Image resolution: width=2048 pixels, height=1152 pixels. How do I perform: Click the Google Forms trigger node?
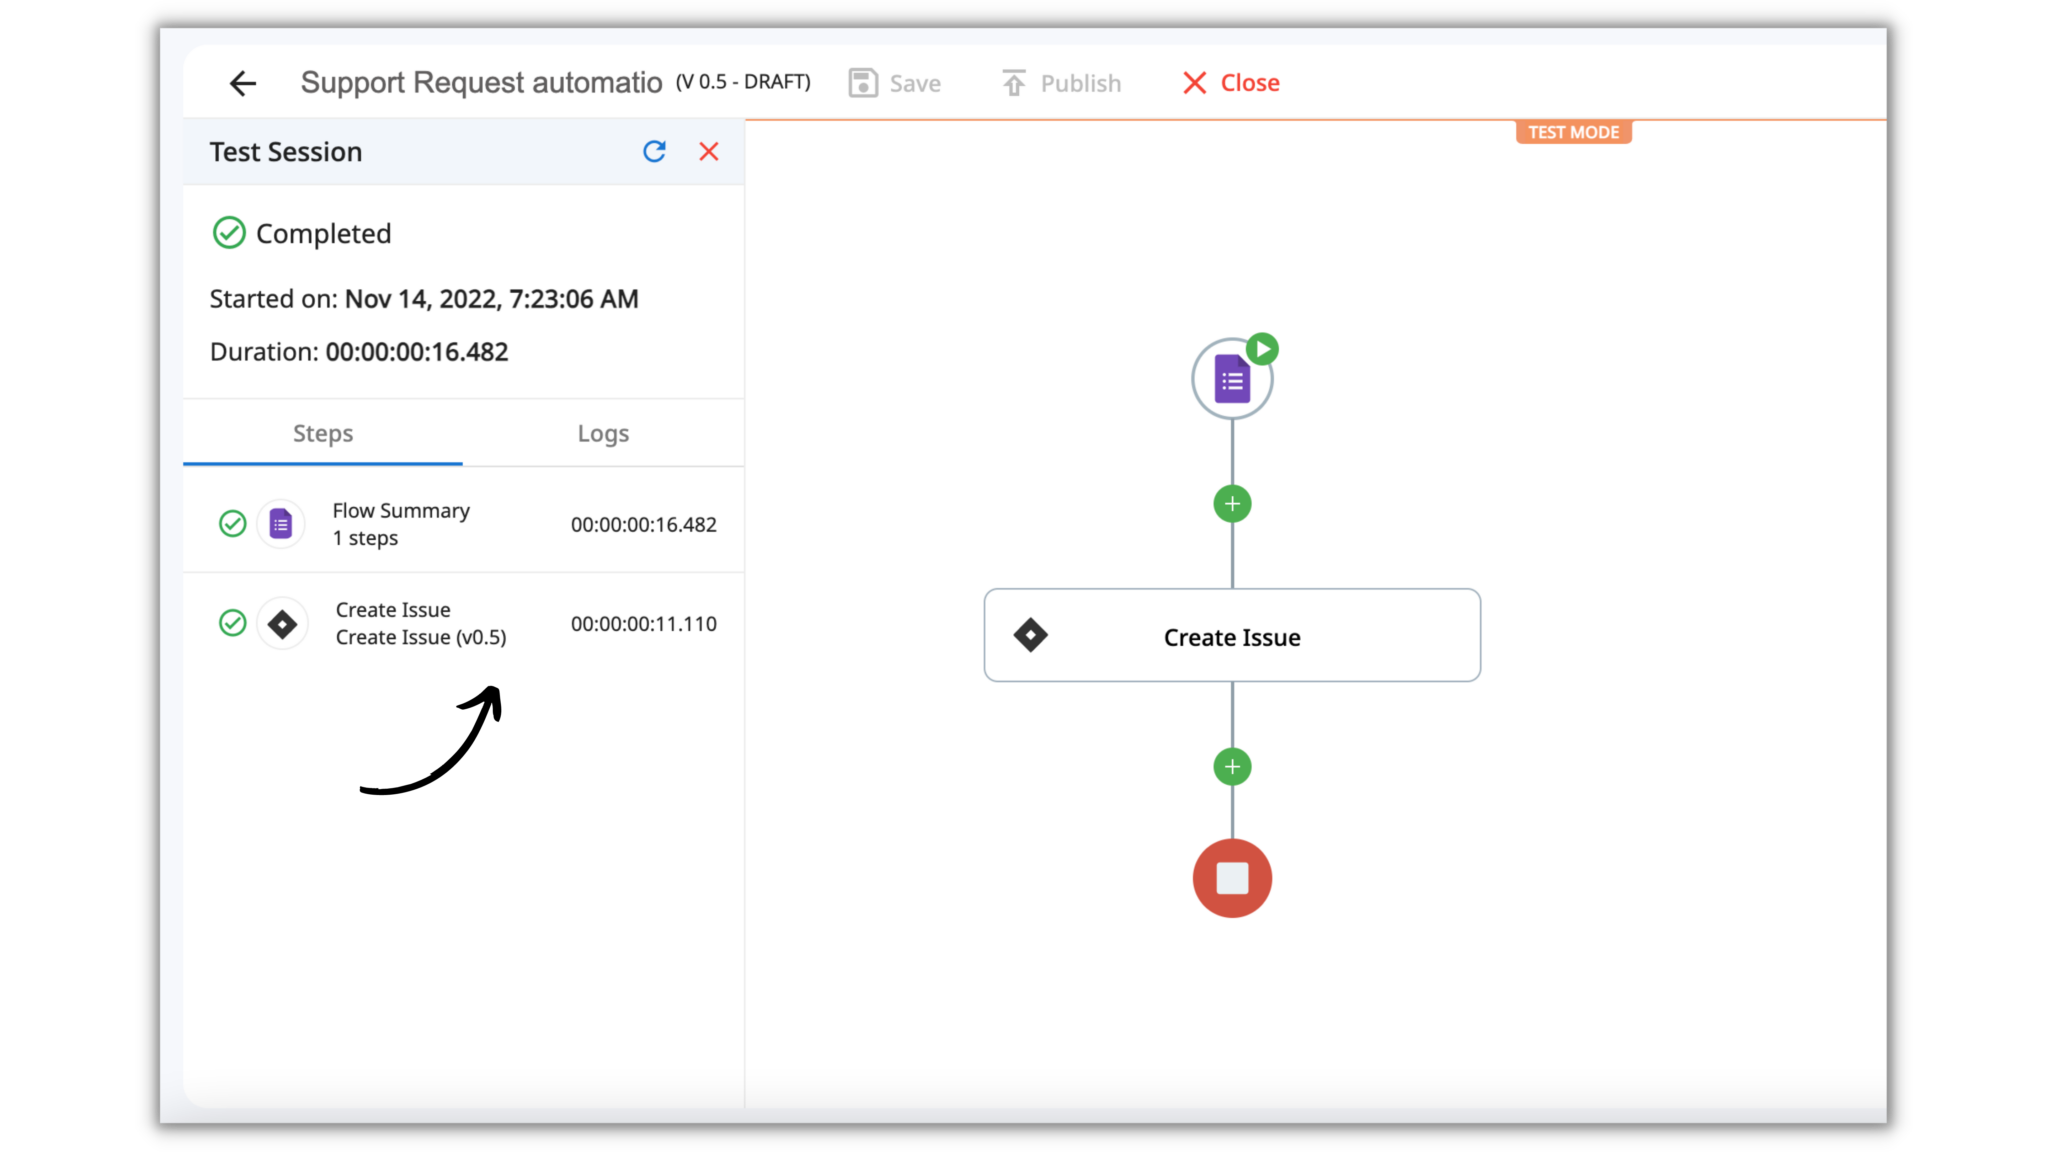1231,377
